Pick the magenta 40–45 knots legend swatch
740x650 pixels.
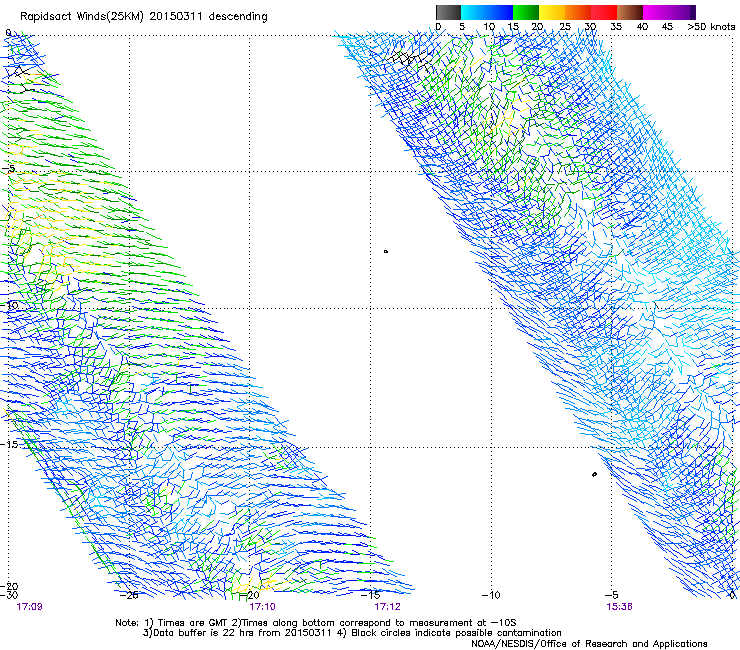point(656,12)
